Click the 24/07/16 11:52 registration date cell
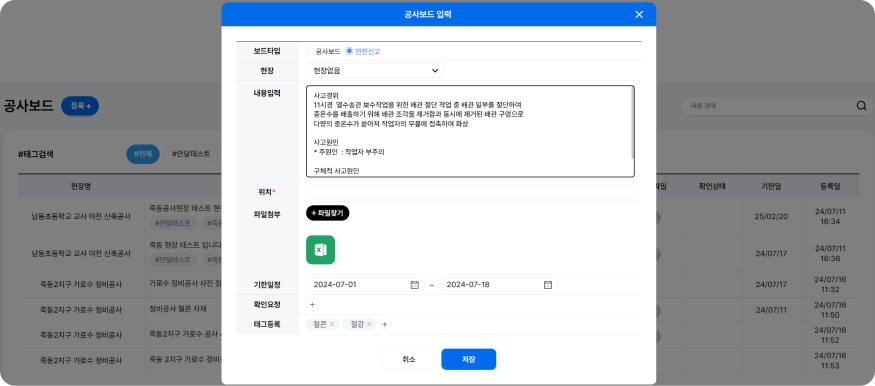 pyautogui.click(x=830, y=335)
